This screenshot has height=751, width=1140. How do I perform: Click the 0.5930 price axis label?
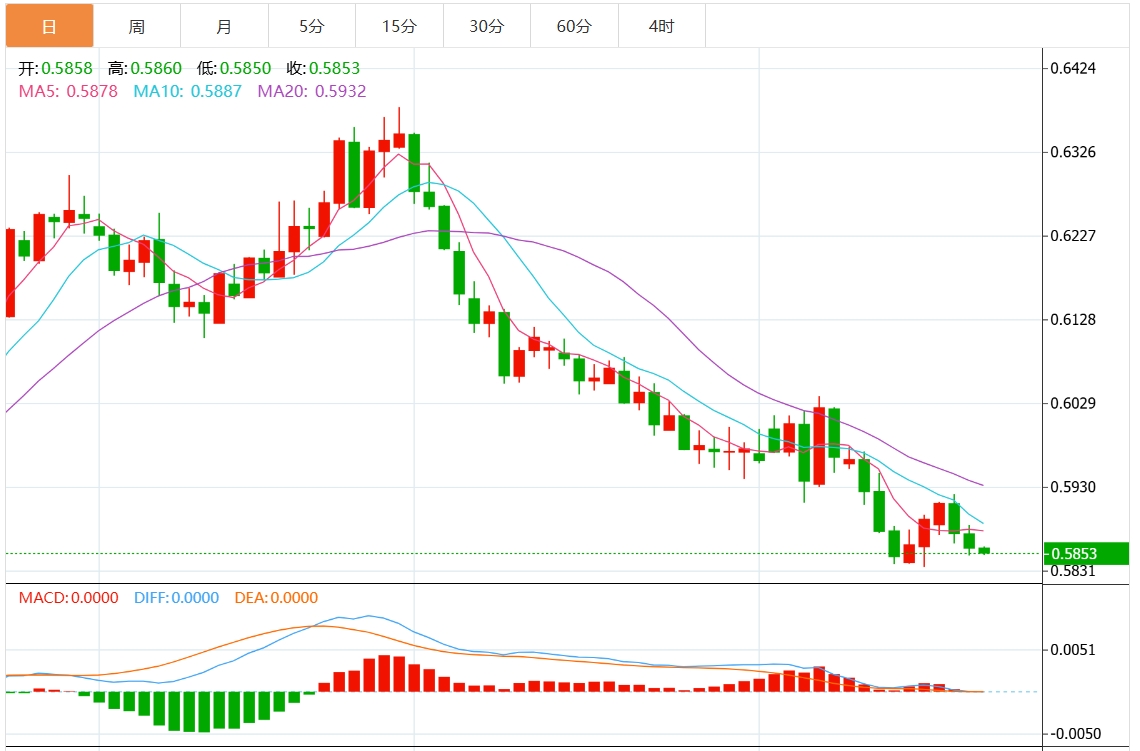1073,486
